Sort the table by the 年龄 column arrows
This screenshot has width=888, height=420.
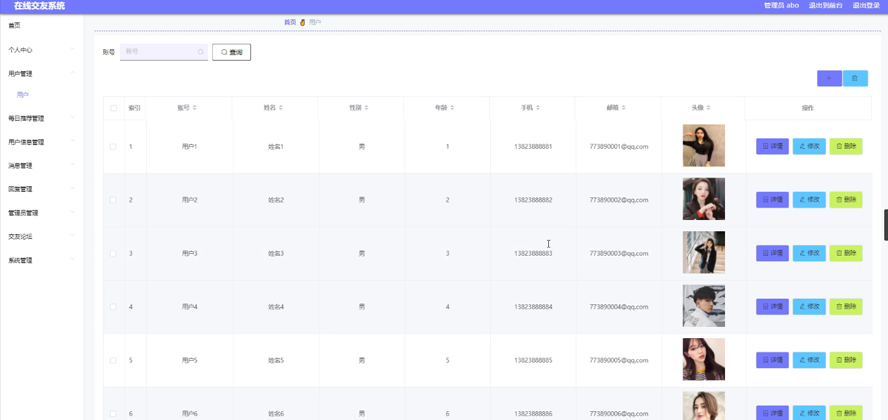pos(452,108)
